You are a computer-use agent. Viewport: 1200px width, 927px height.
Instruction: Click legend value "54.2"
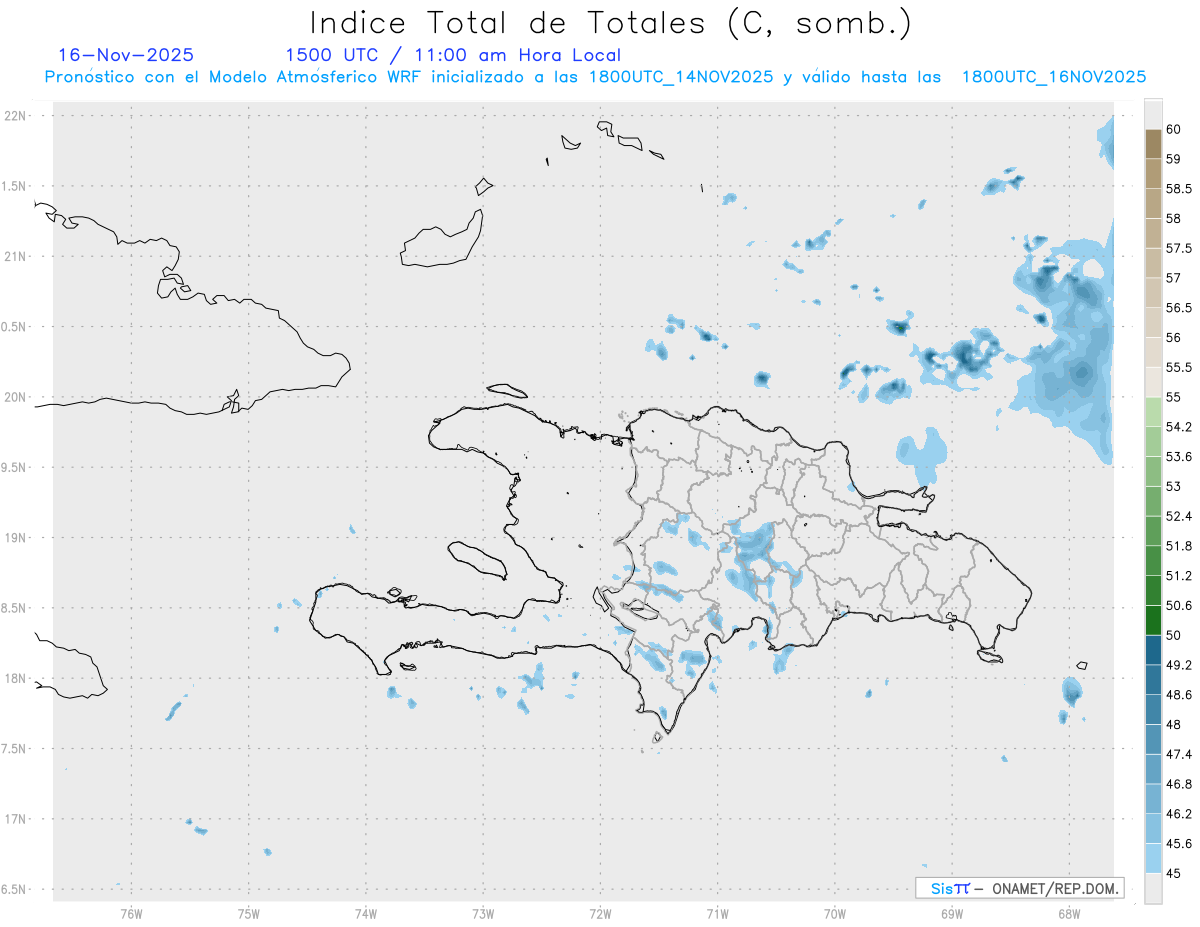pyautogui.click(x=1179, y=427)
